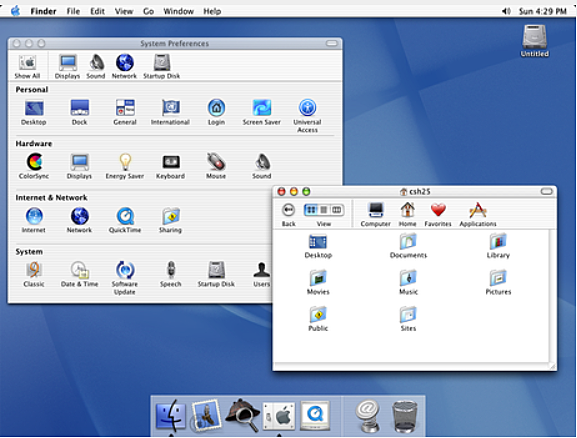The width and height of the screenshot is (577, 438).
Task: Click Network in the System Preferences toolbar
Action: [x=124, y=66]
